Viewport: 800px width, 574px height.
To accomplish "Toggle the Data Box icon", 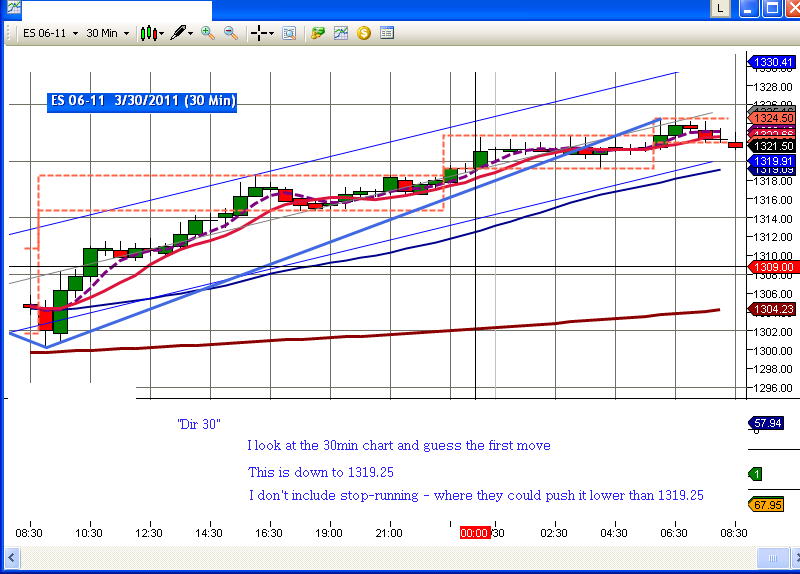I will point(289,33).
